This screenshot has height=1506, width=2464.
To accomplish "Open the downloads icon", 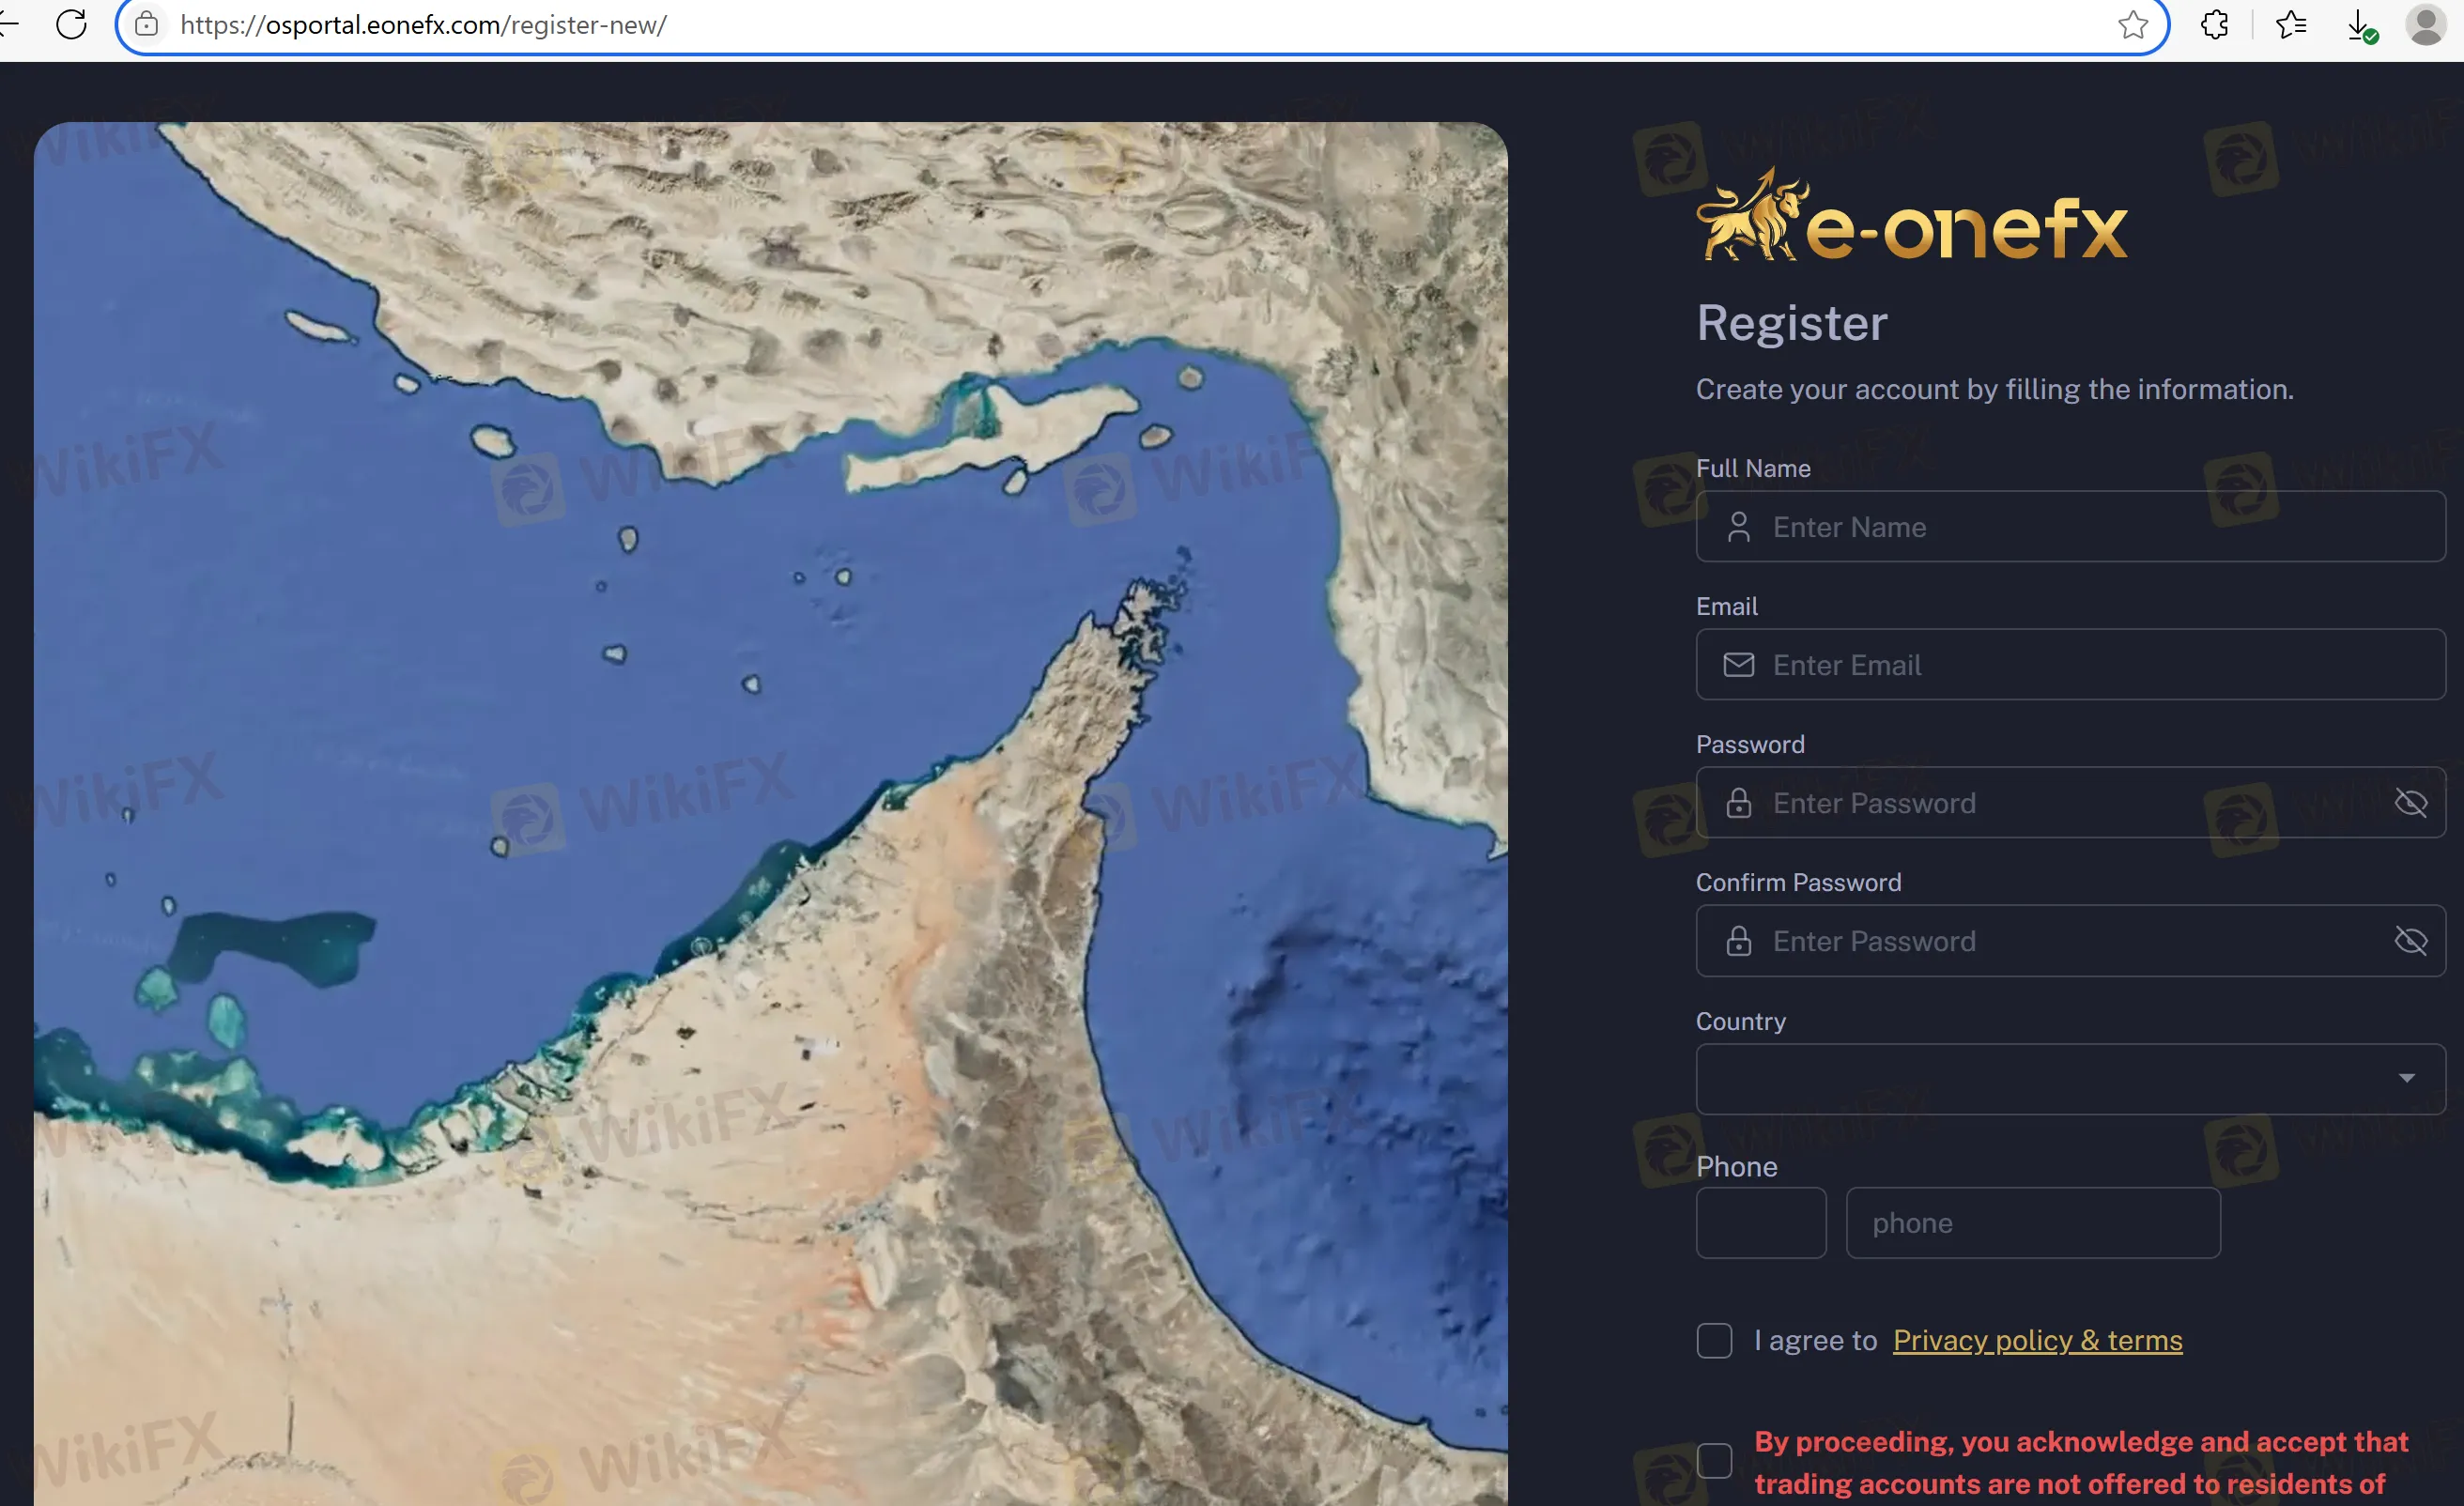I will tap(2360, 24).
